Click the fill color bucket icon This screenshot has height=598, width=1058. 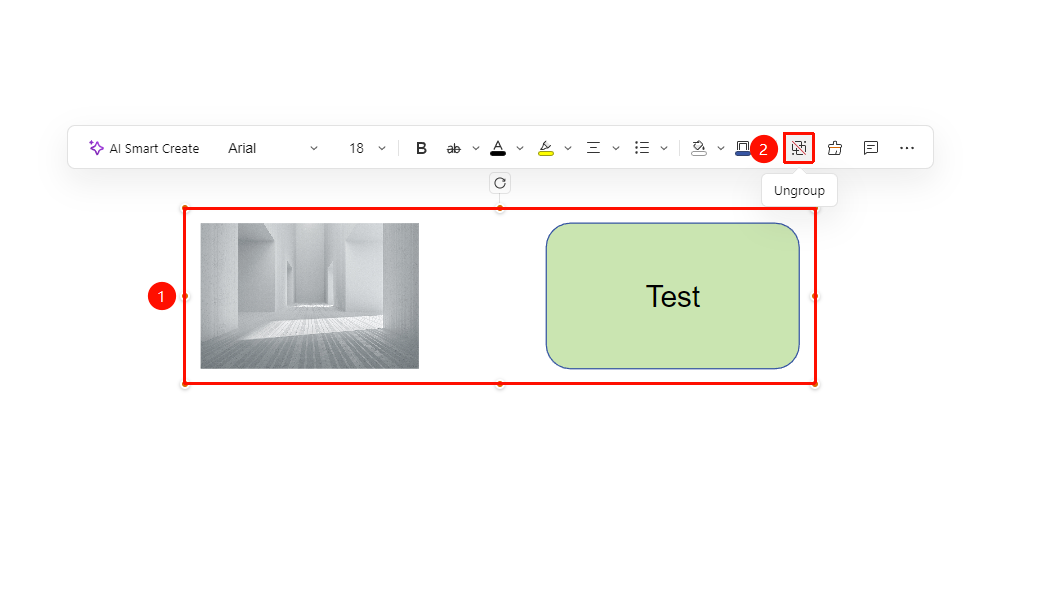[x=699, y=148]
